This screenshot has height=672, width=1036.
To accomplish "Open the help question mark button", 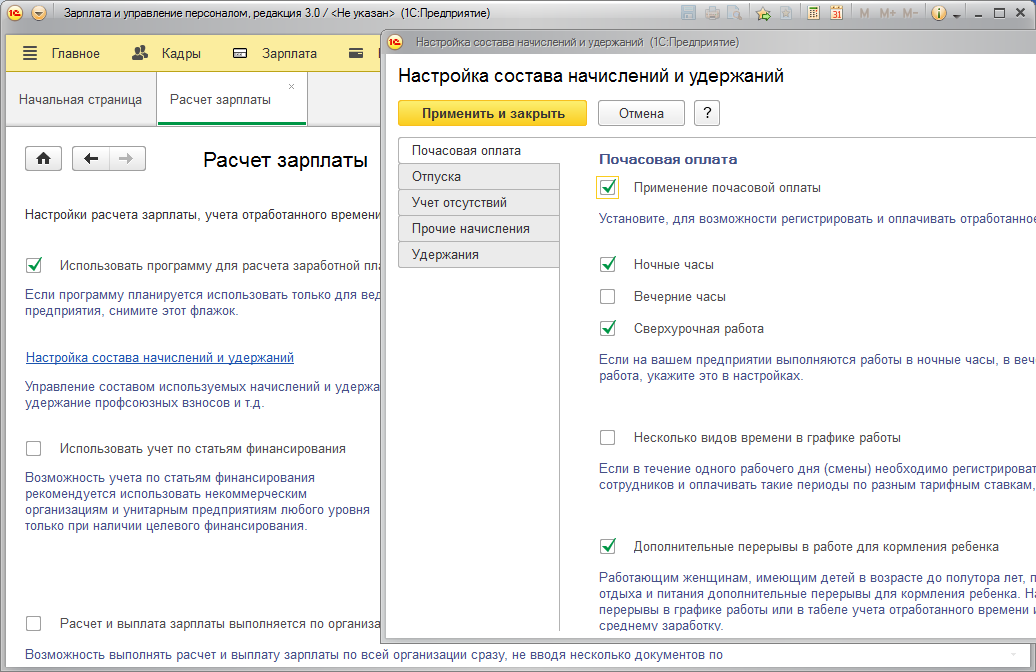I will tap(707, 113).
